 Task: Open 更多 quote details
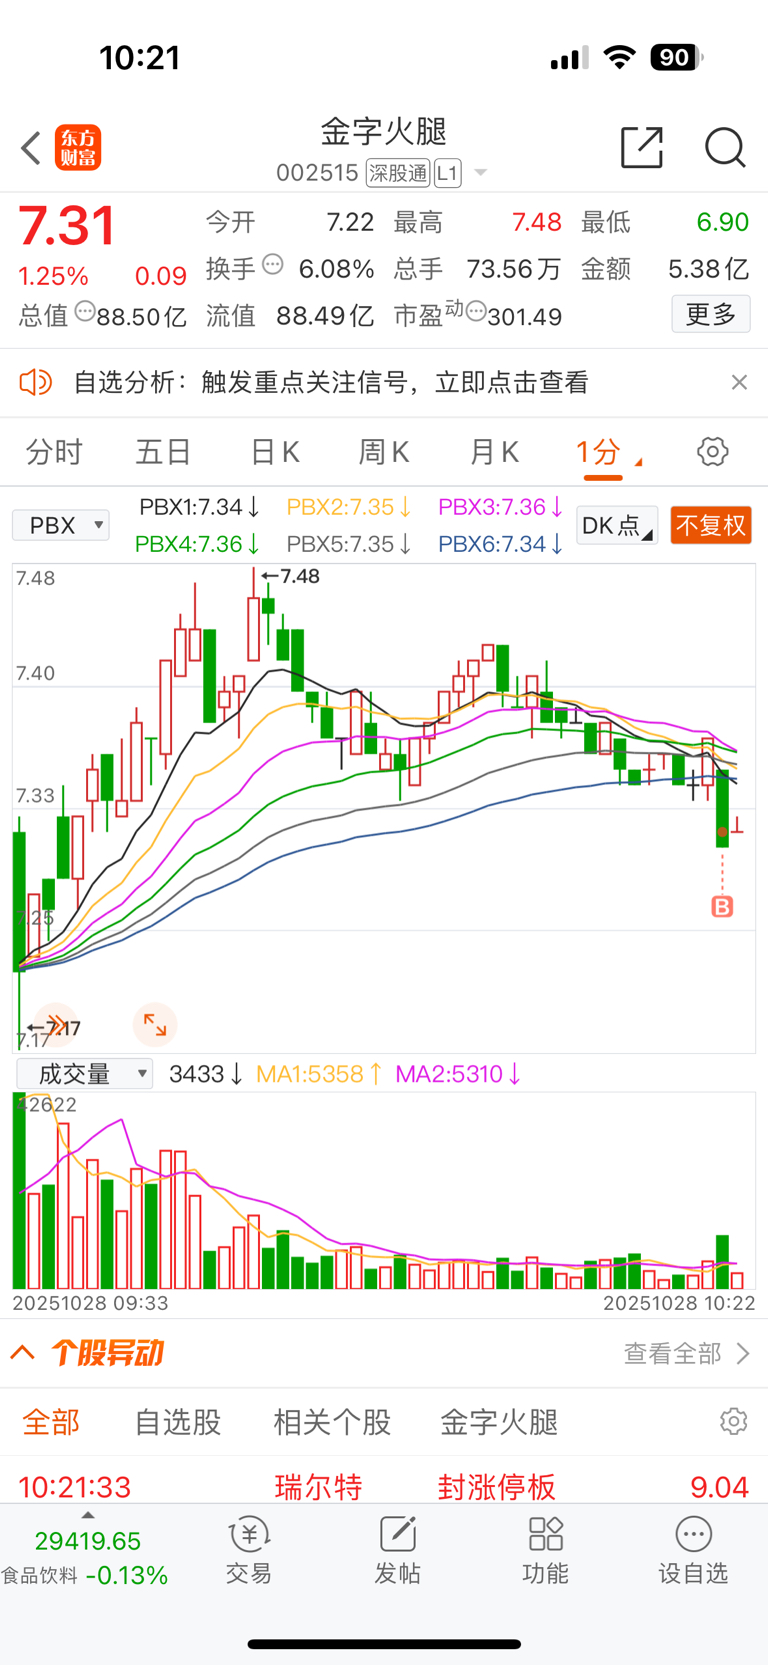tap(711, 315)
